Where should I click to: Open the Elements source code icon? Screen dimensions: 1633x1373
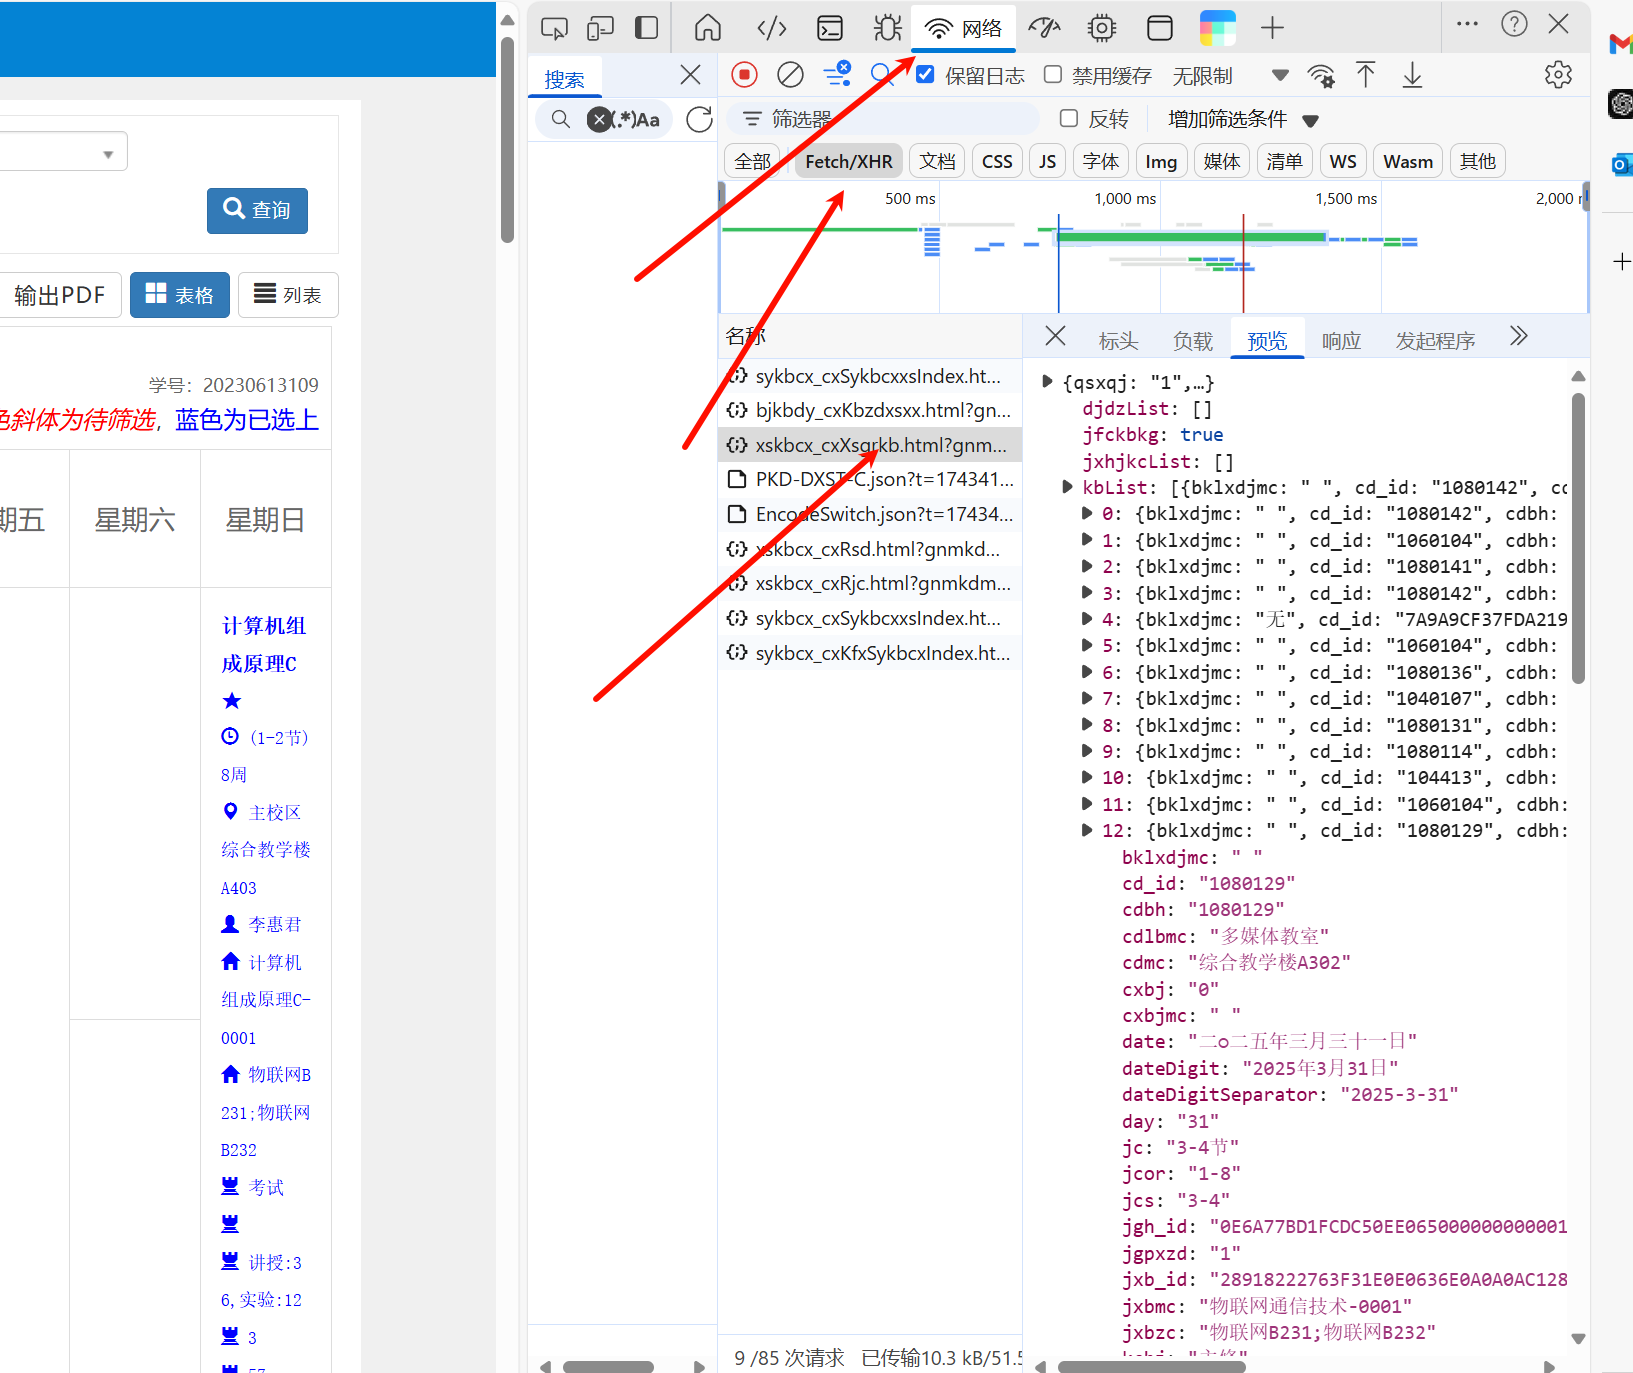tap(771, 28)
